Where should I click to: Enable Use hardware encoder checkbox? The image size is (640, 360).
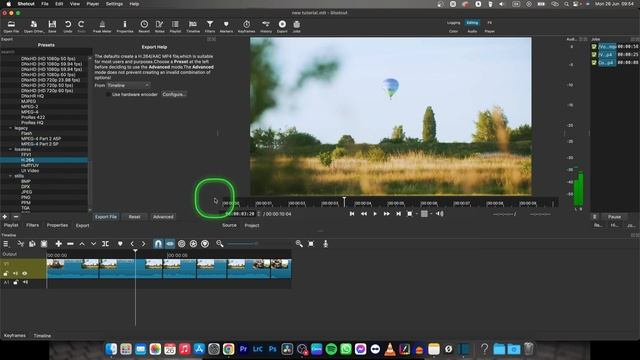pyautogui.click(x=108, y=94)
